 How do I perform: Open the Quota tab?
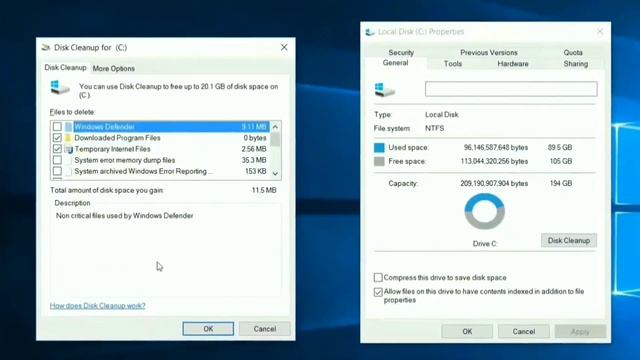click(573, 52)
